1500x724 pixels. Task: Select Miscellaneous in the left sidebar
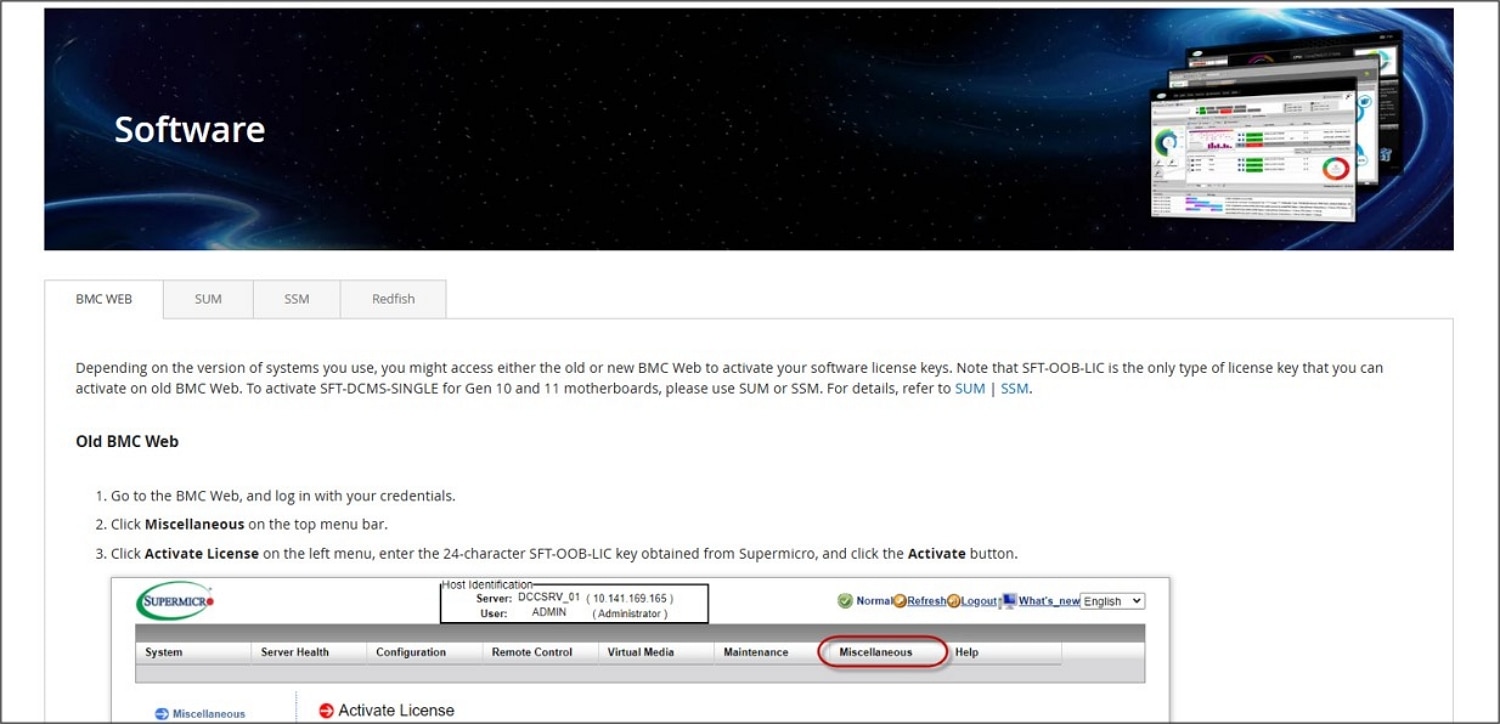click(209, 714)
